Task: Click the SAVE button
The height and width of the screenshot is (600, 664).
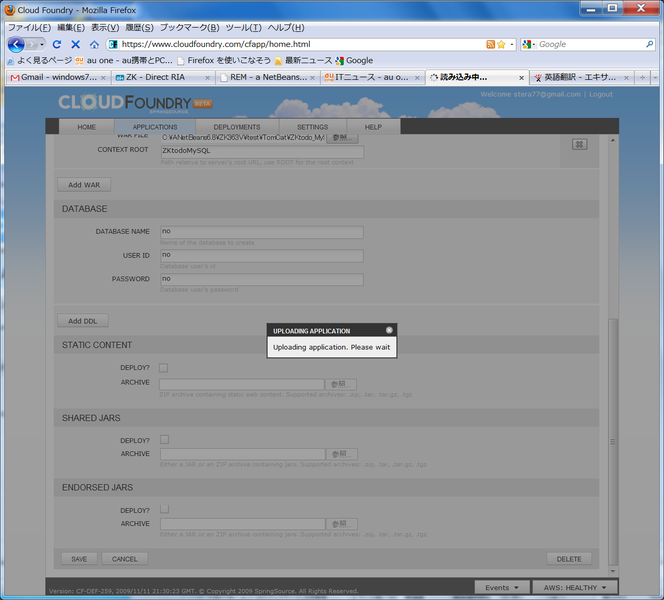Action: pos(79,559)
